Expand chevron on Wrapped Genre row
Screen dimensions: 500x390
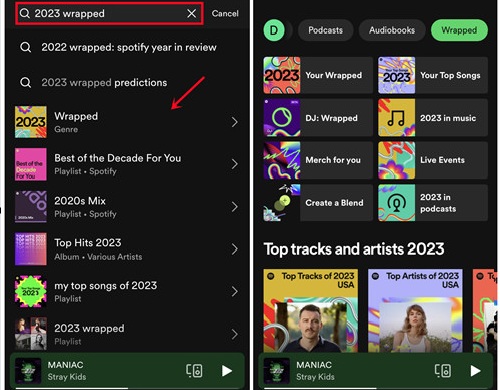click(235, 122)
